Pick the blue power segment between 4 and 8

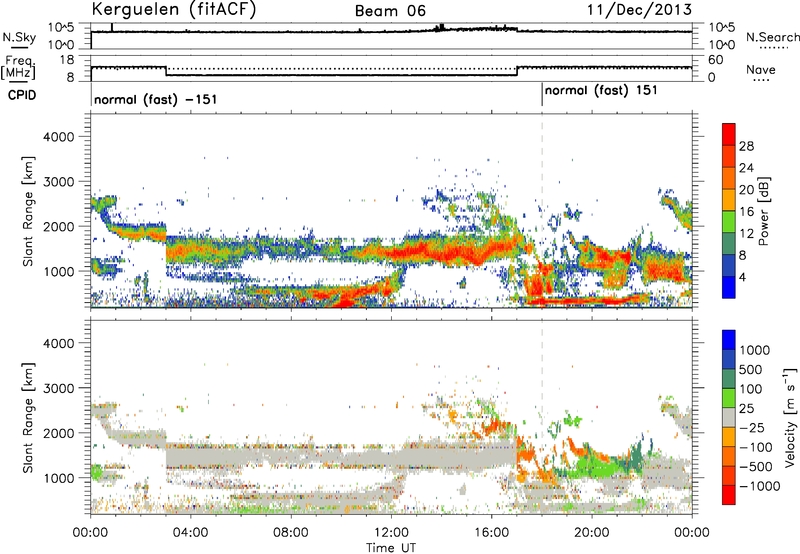[x=729, y=266]
